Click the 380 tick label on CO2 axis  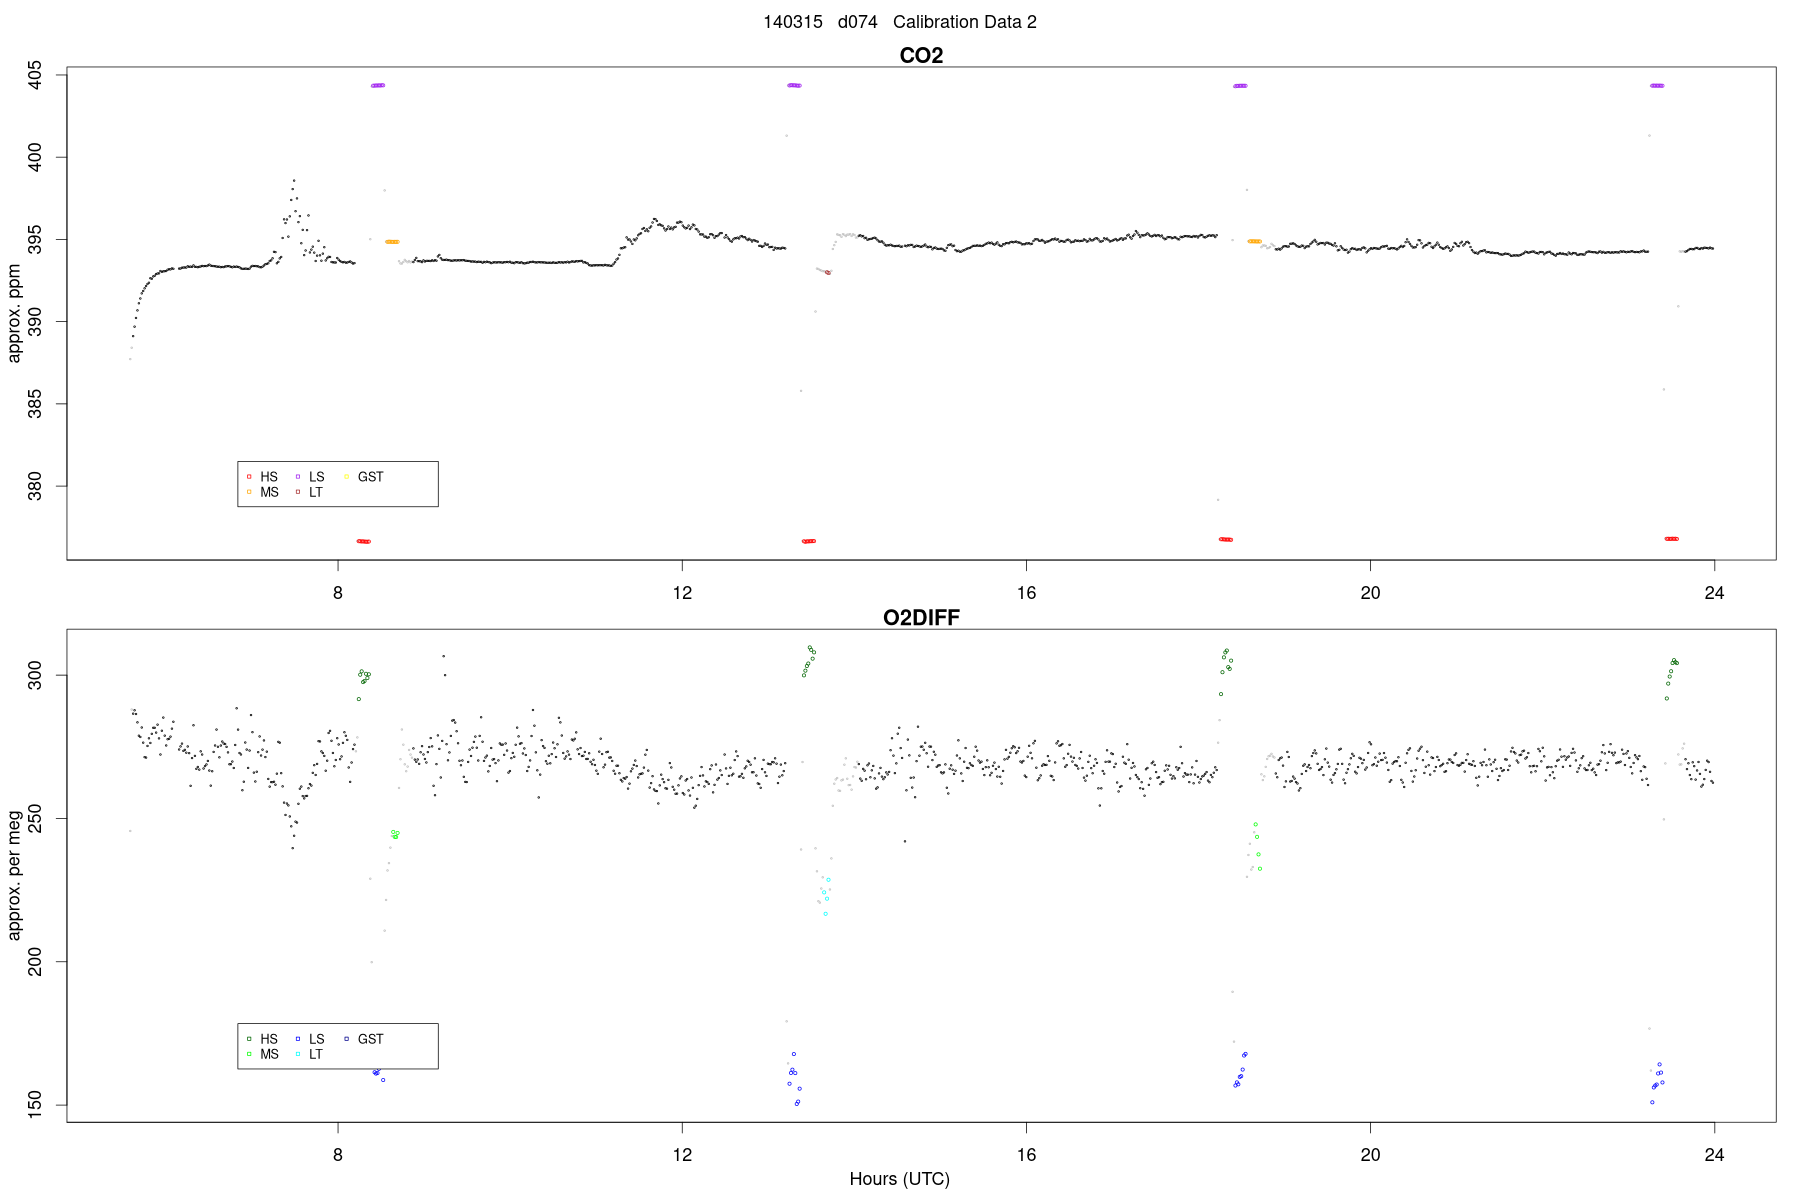tap(35, 486)
